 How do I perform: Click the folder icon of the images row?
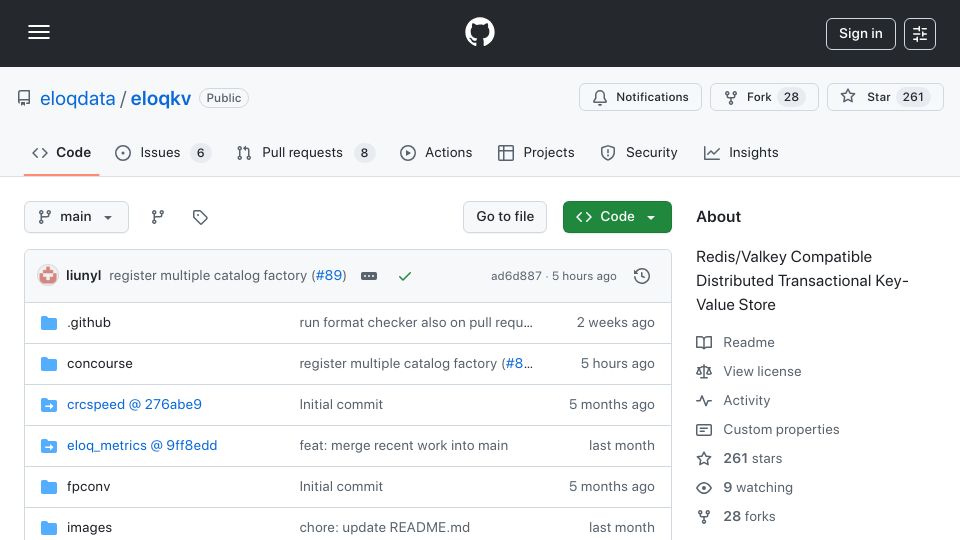49,528
